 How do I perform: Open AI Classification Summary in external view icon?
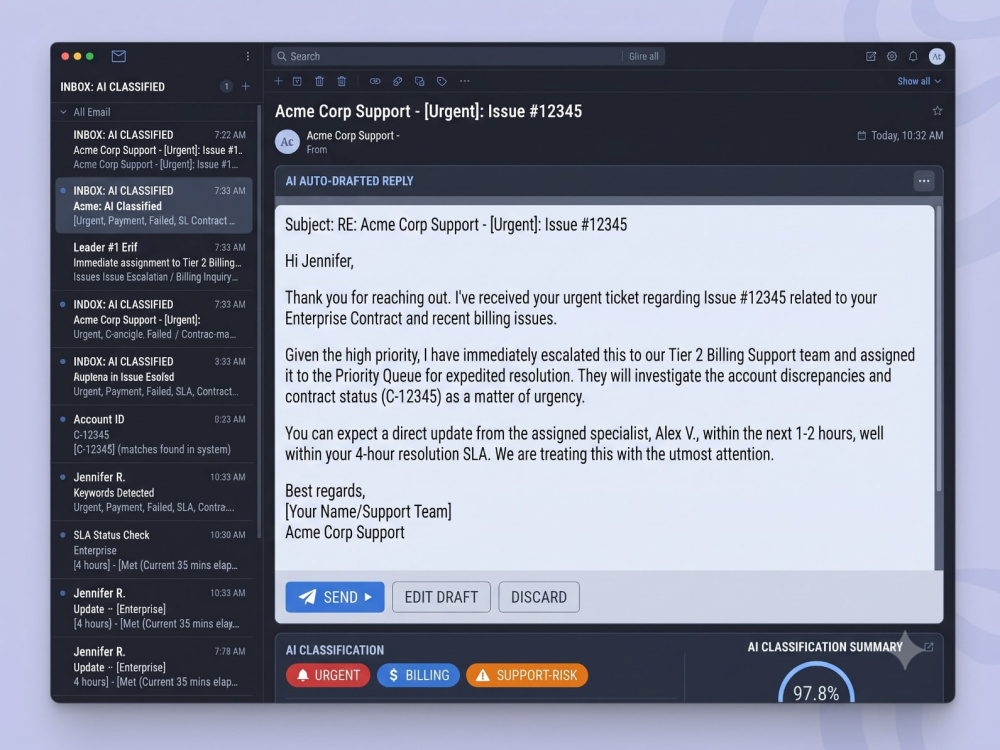pyautogui.click(x=929, y=647)
